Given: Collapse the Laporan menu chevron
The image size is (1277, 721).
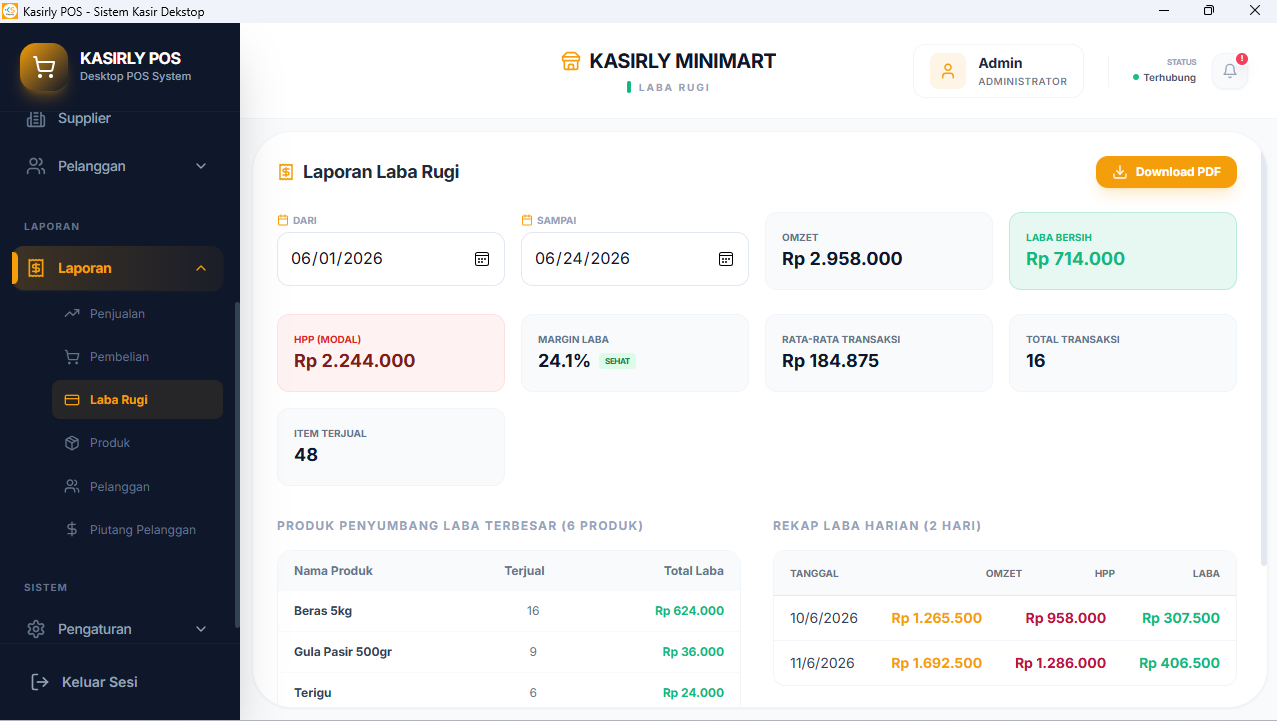Looking at the screenshot, I should point(201,268).
